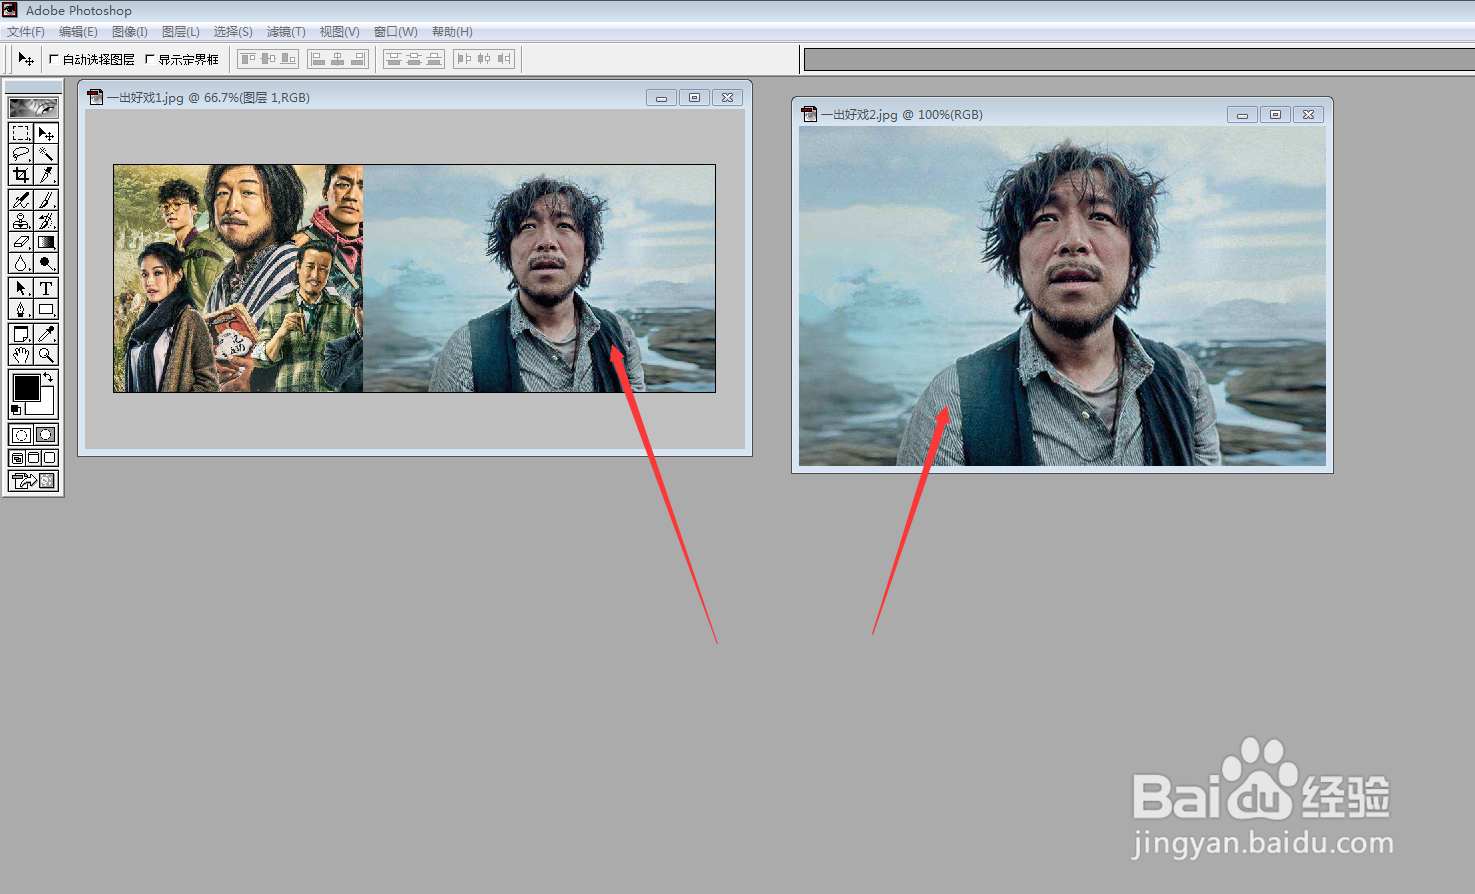The image size is (1475, 894).
Task: Open the 选择(S) menu
Action: (233, 32)
